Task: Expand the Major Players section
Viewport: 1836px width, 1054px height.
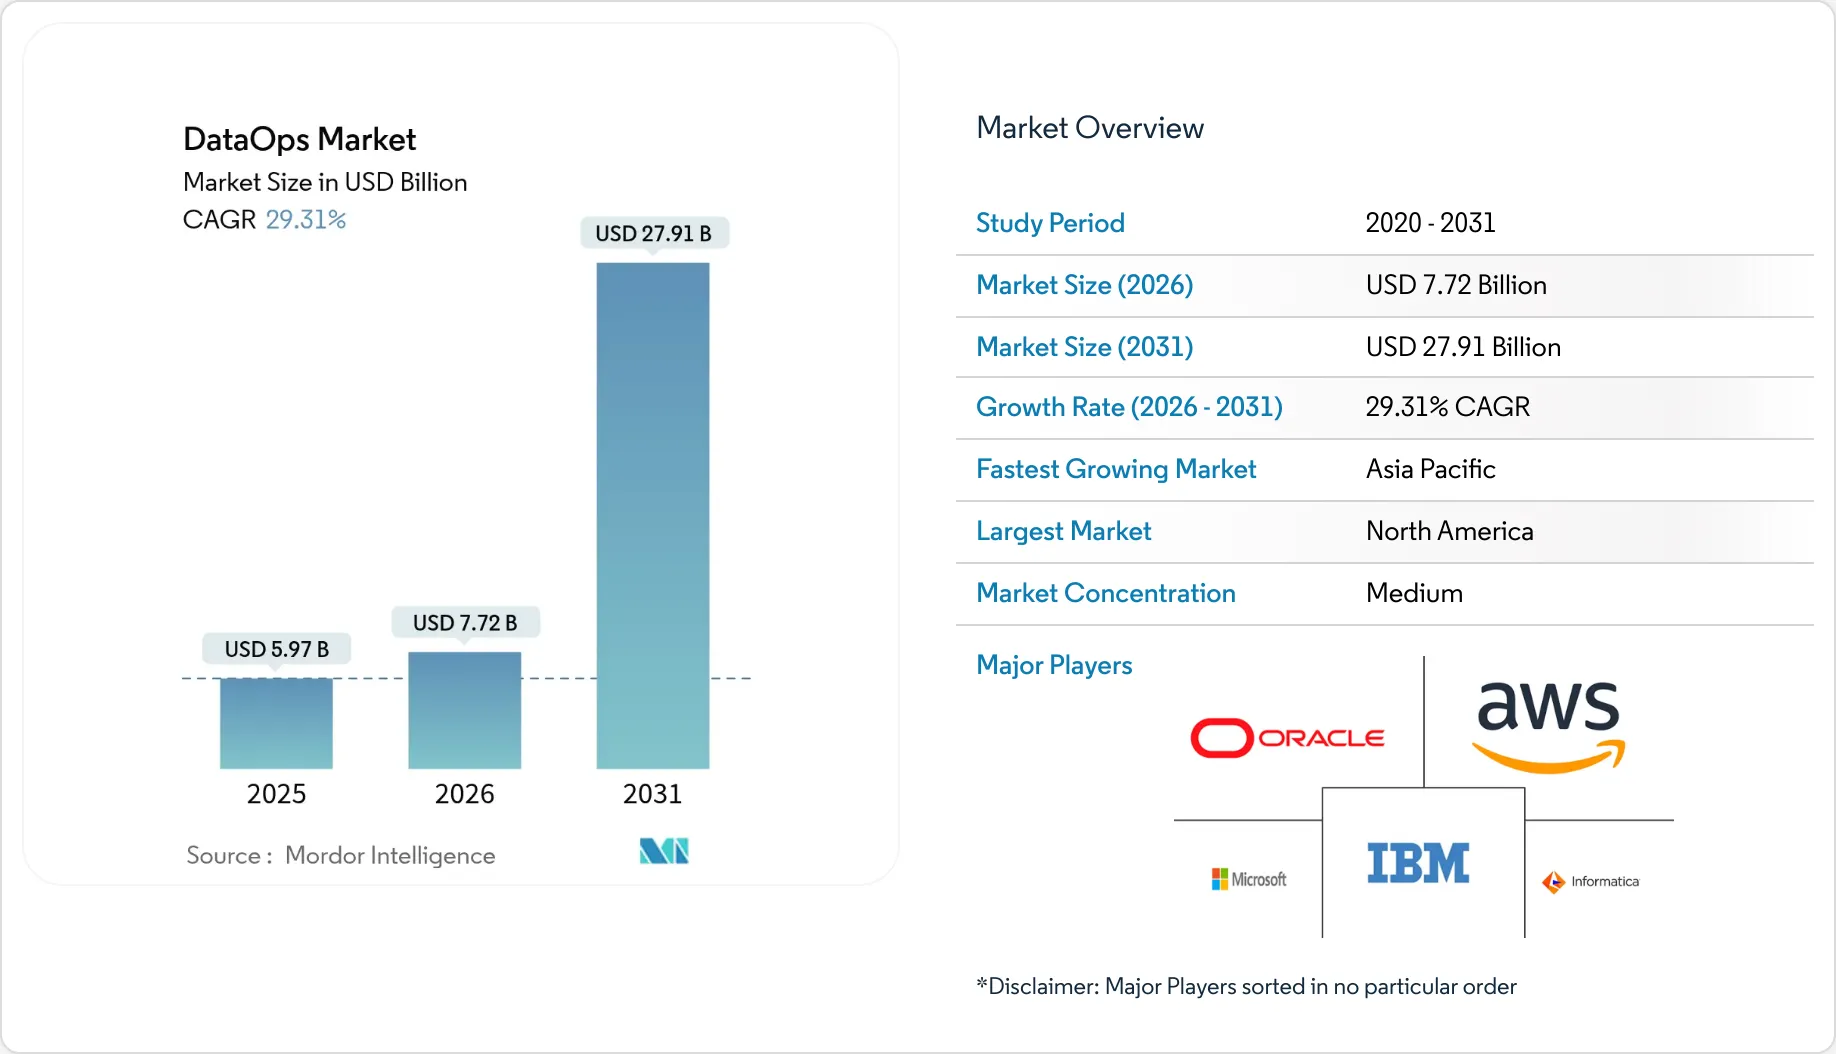Action: 1053,665
